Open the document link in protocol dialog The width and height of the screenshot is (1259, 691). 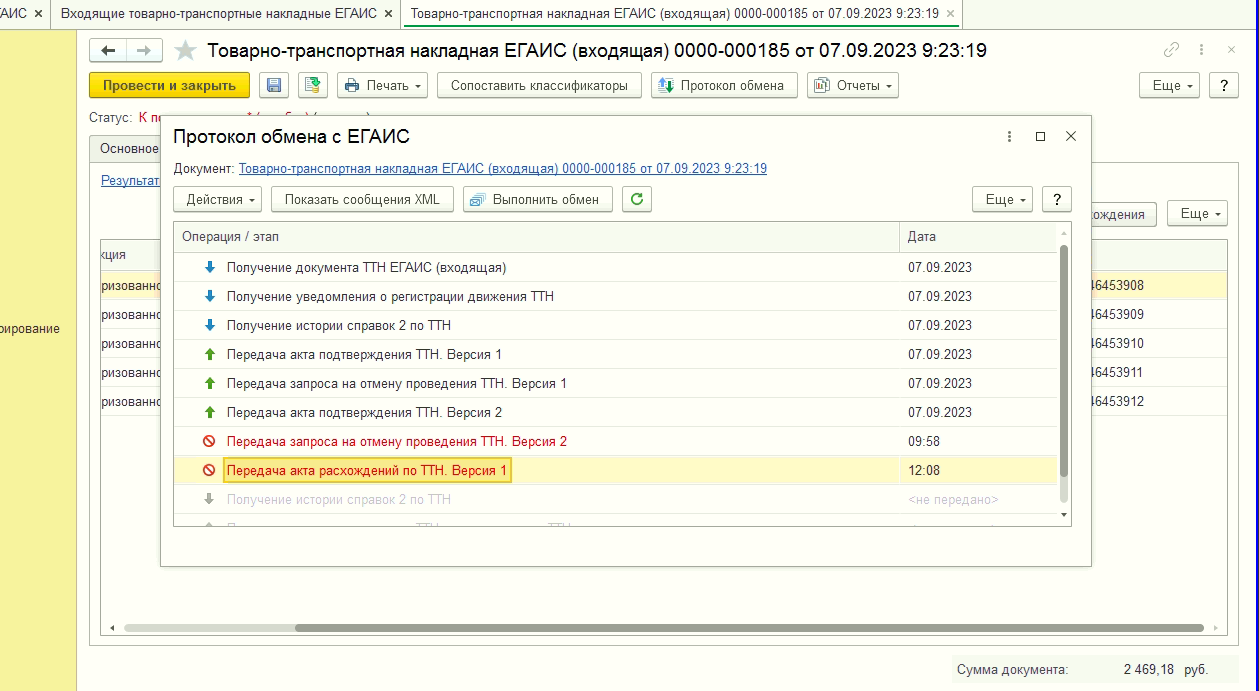503,169
